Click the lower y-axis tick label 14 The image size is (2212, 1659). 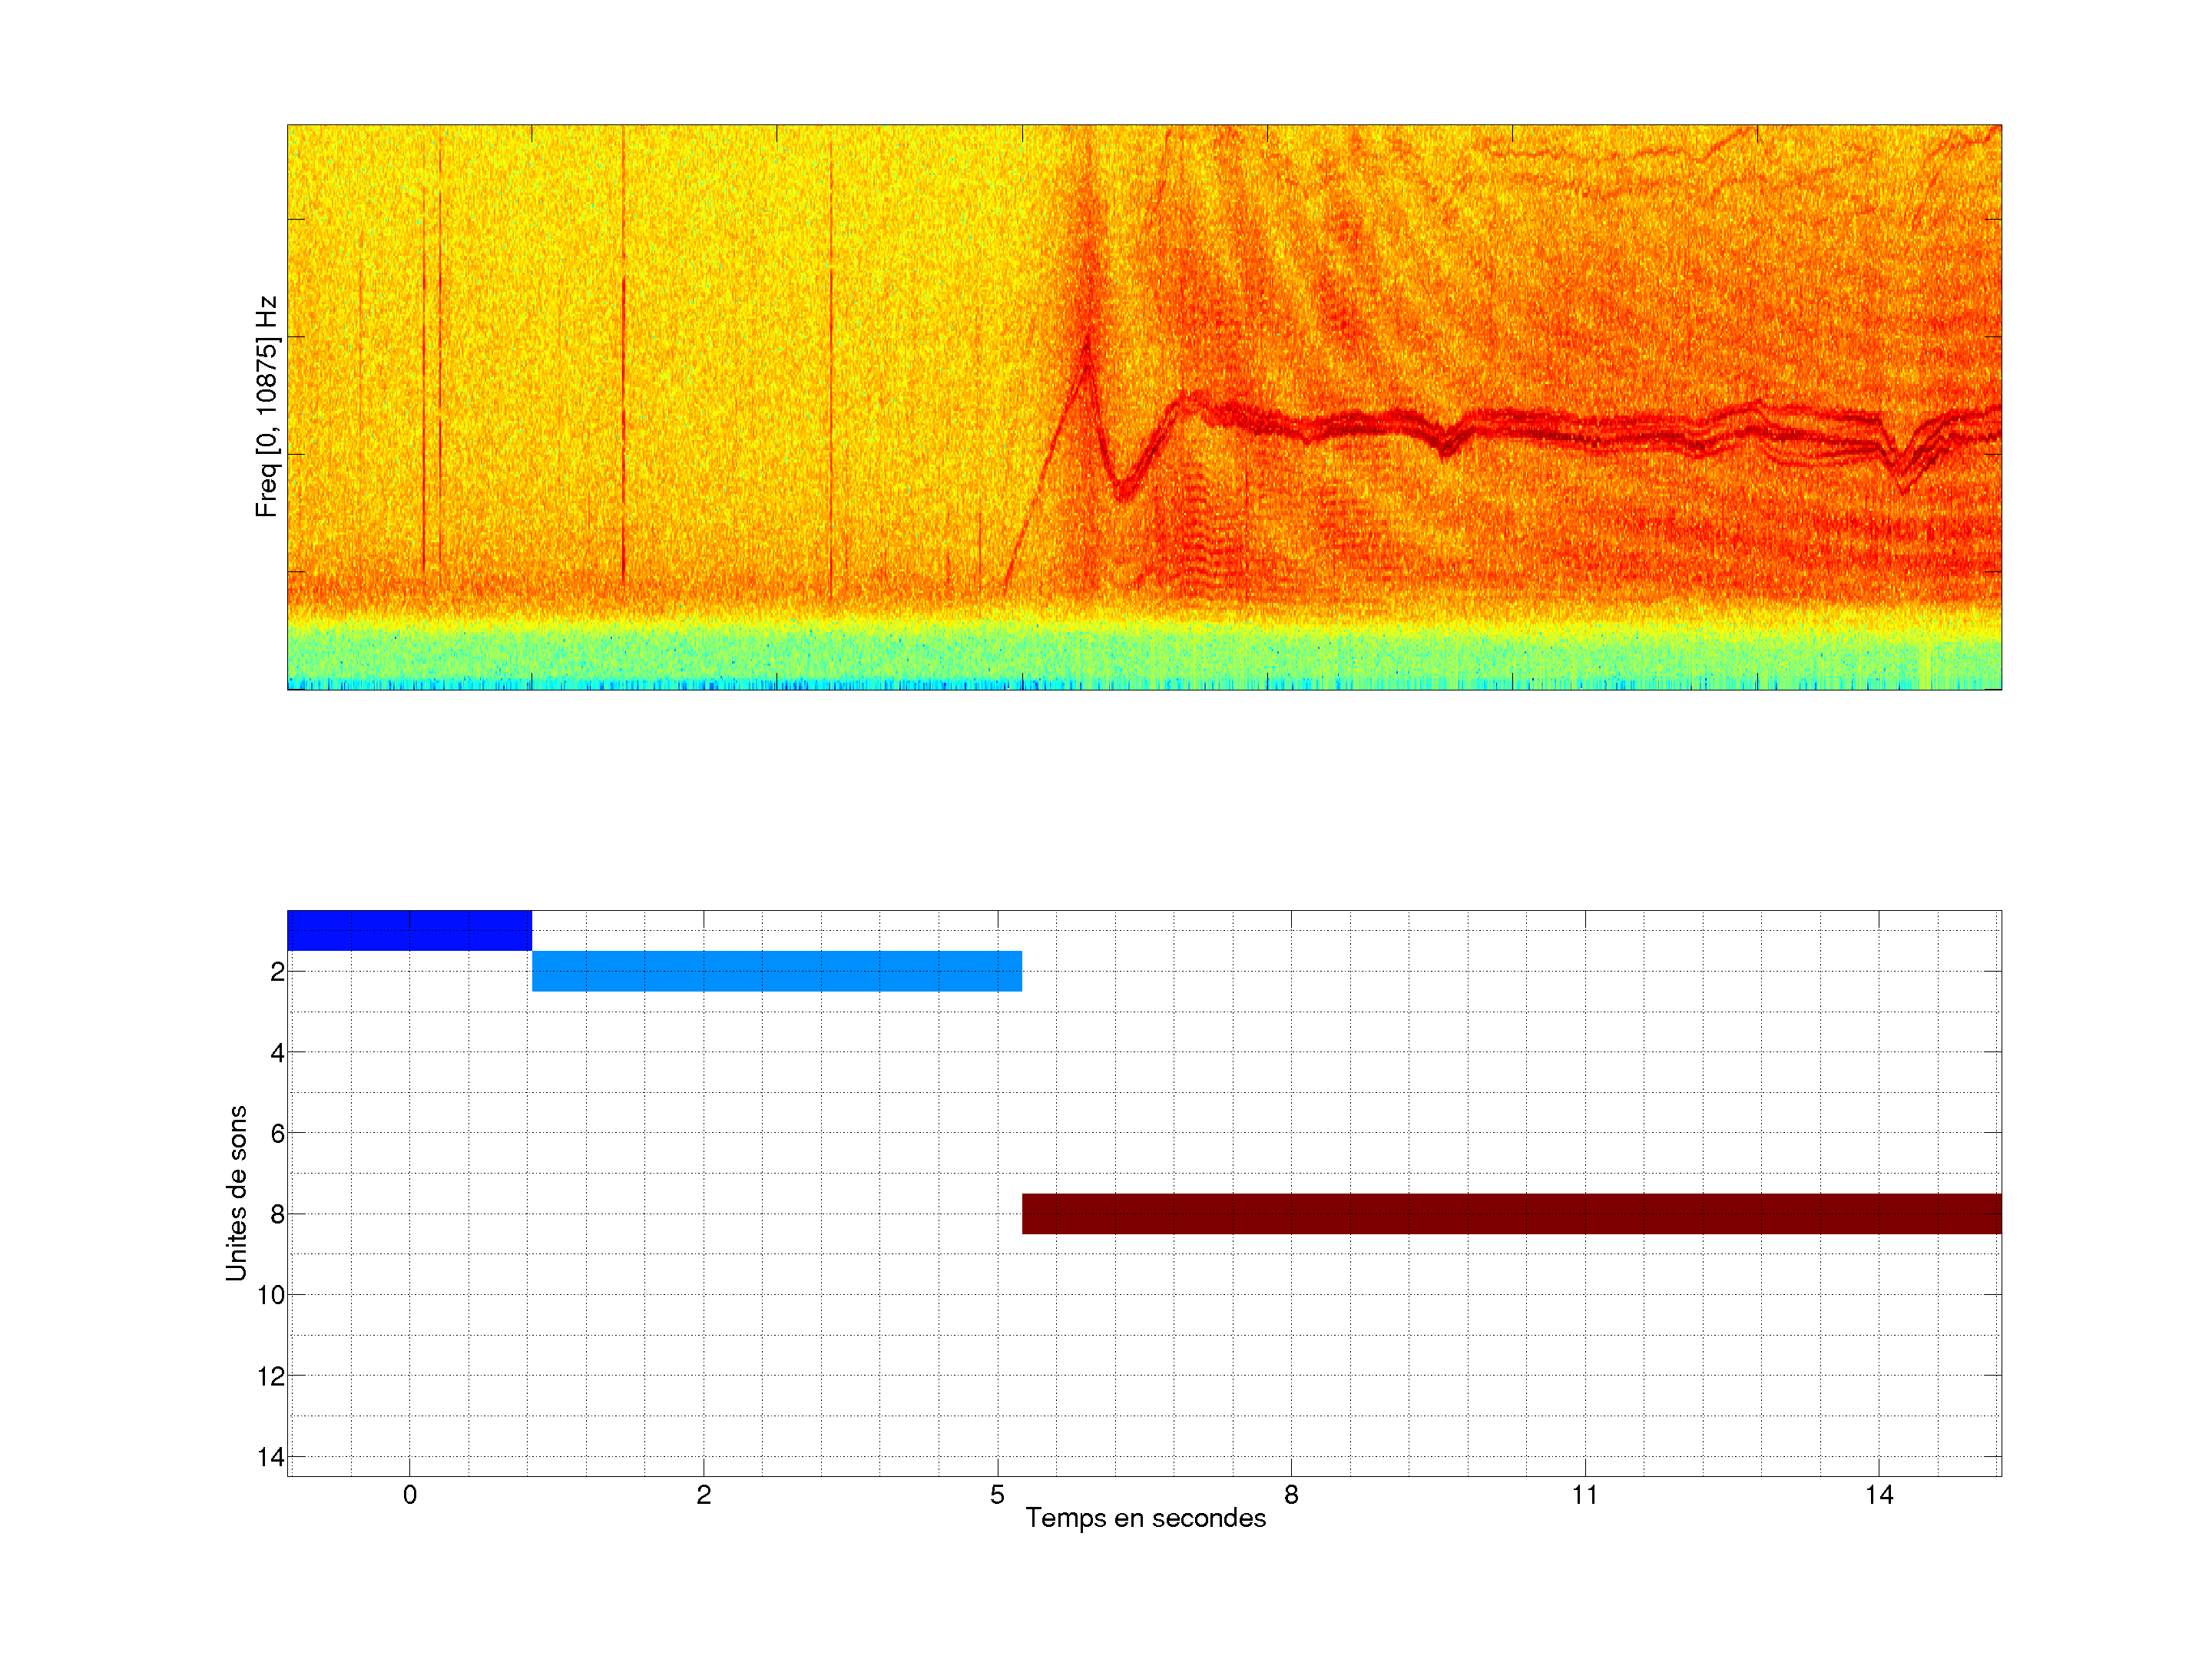pos(271,1457)
